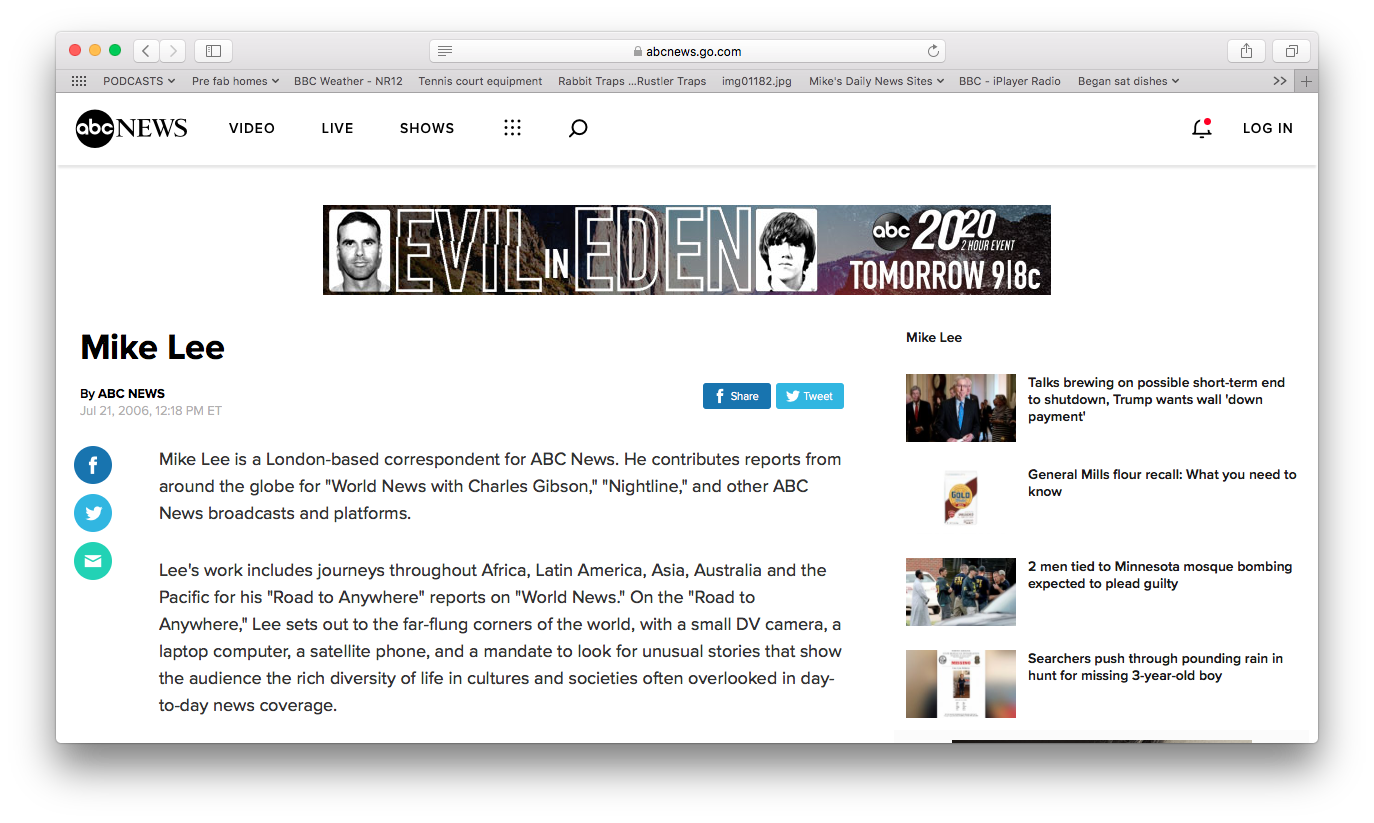Expand Mike's Daily News Sites folder
The width and height of the screenshot is (1374, 823).
coord(877,81)
